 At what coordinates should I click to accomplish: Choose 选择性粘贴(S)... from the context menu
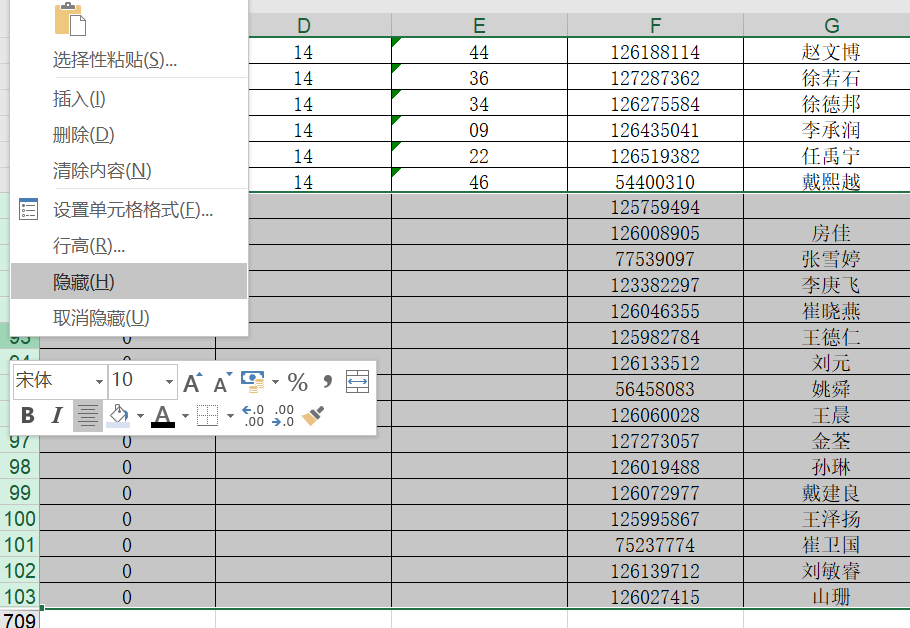129,59
